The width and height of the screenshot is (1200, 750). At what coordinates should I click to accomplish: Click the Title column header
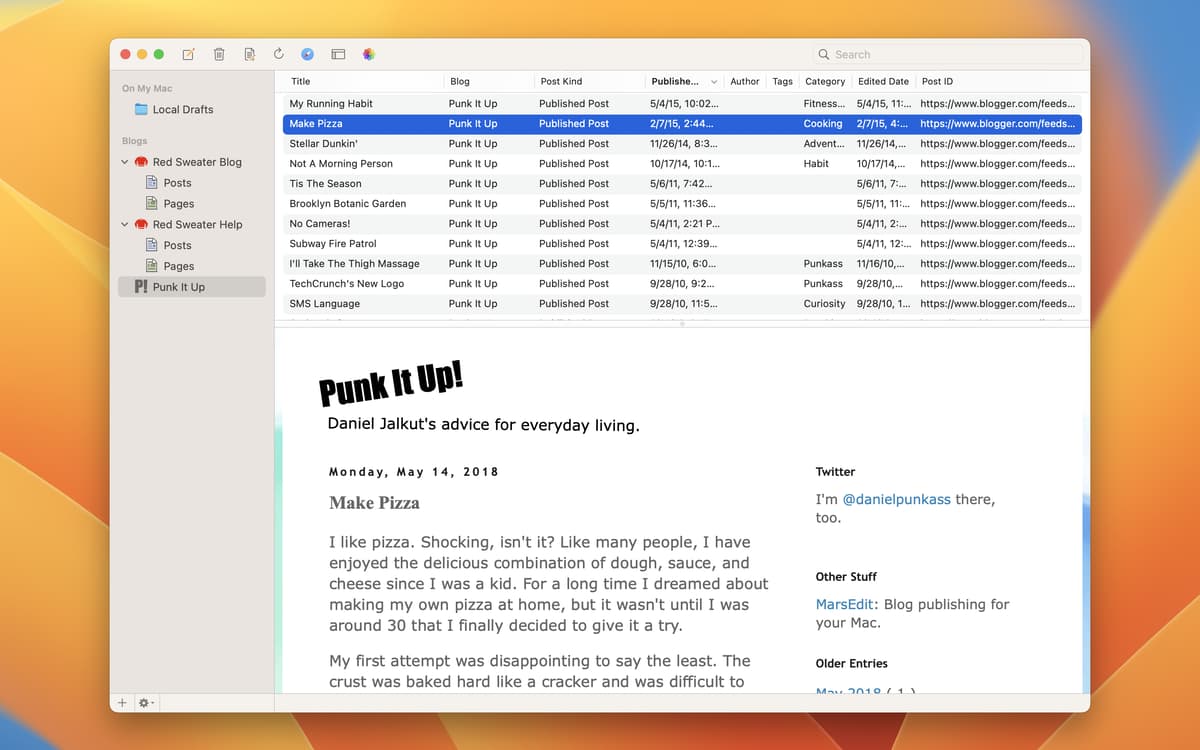[x=301, y=81]
